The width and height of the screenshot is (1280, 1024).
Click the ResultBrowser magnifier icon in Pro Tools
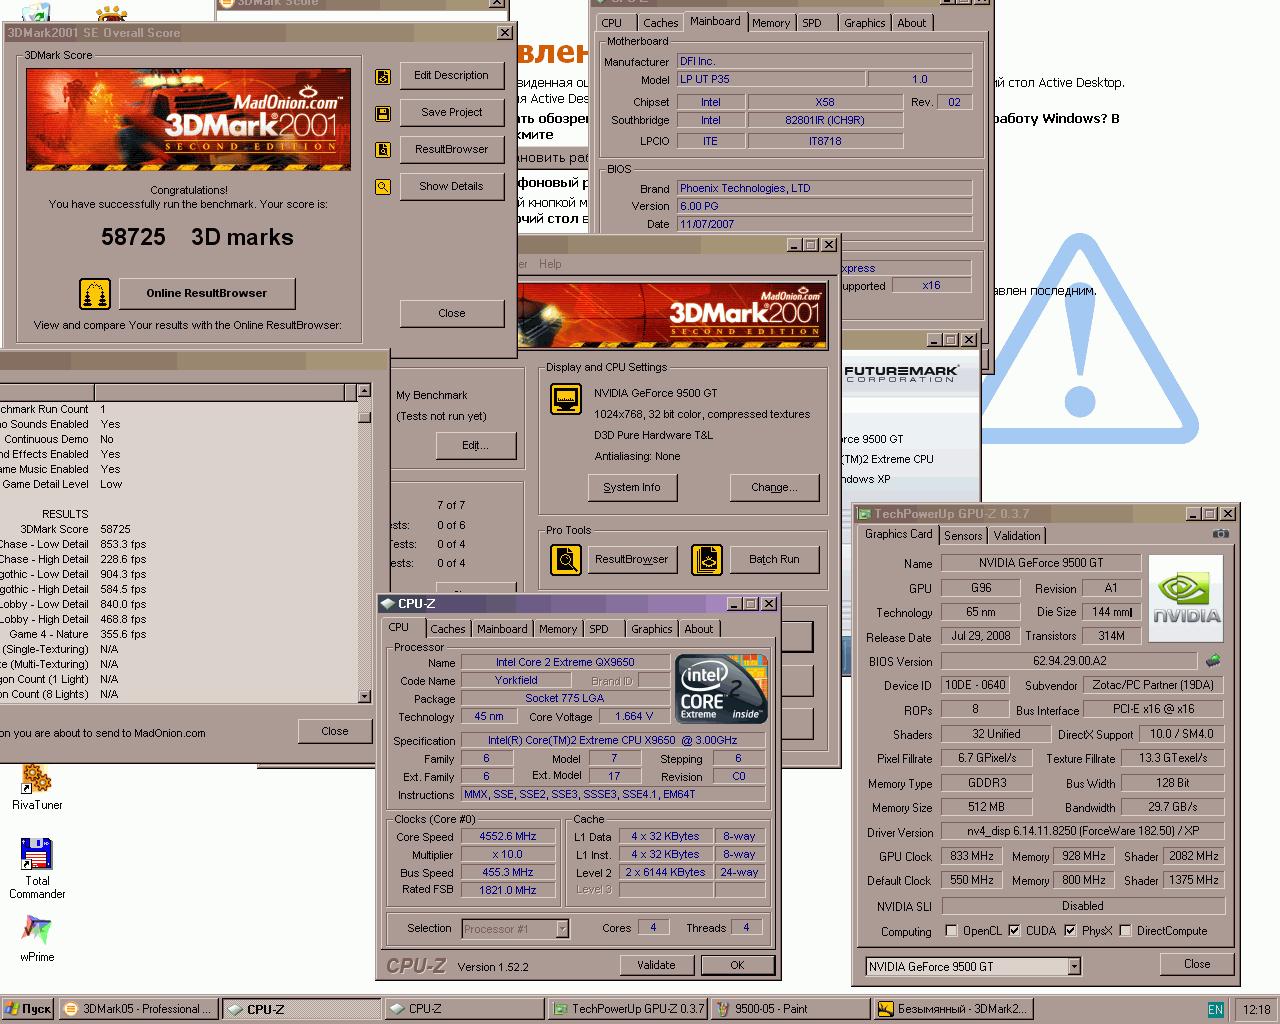point(566,559)
